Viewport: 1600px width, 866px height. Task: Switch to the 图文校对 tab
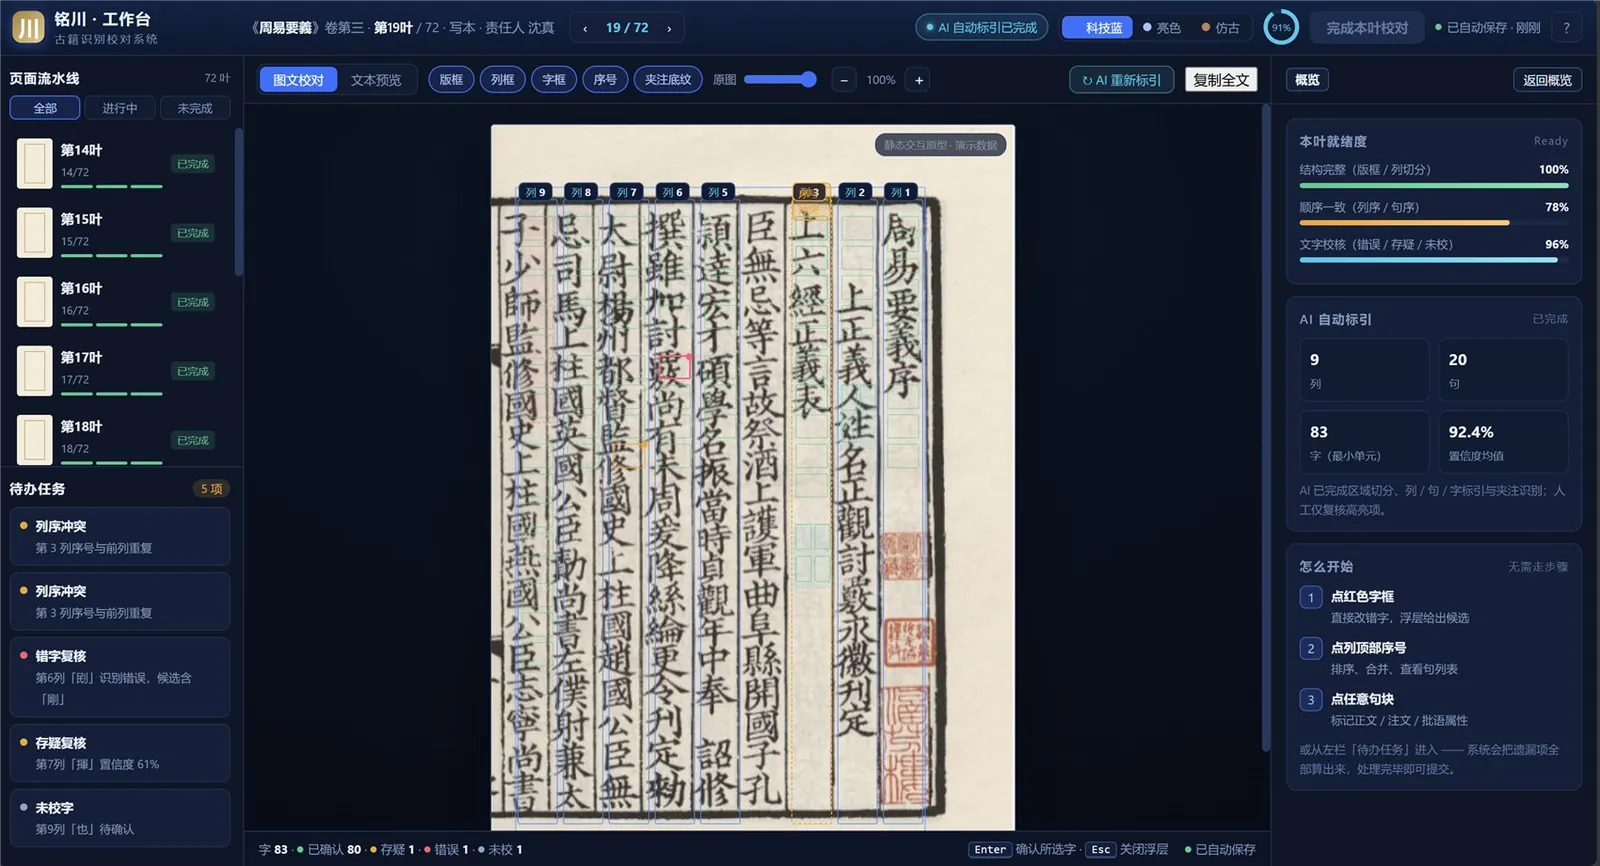coord(298,80)
